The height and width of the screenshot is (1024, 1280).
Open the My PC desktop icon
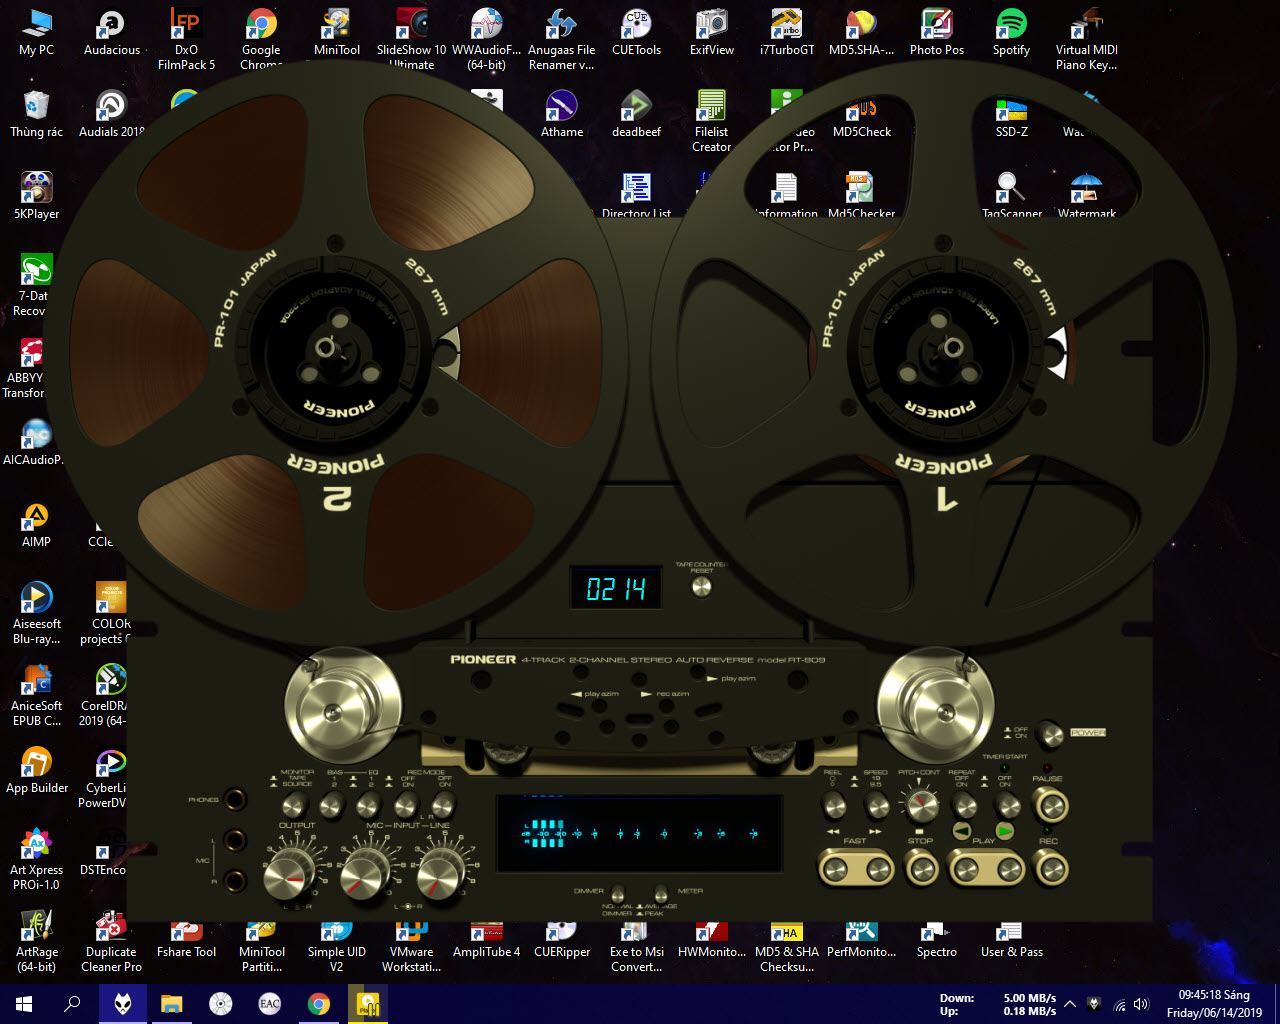(x=37, y=33)
